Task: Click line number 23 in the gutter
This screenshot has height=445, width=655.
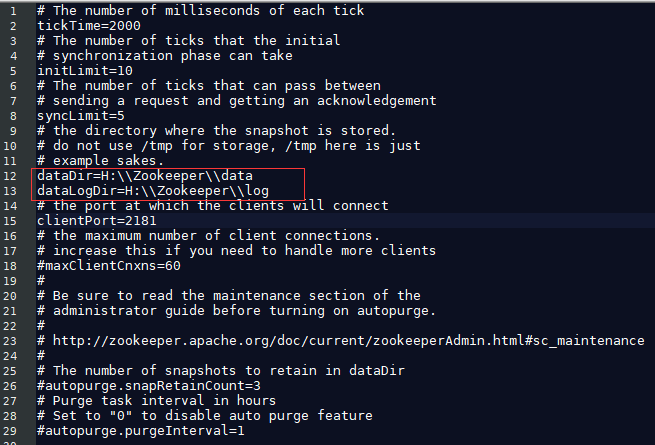Action: 10,341
